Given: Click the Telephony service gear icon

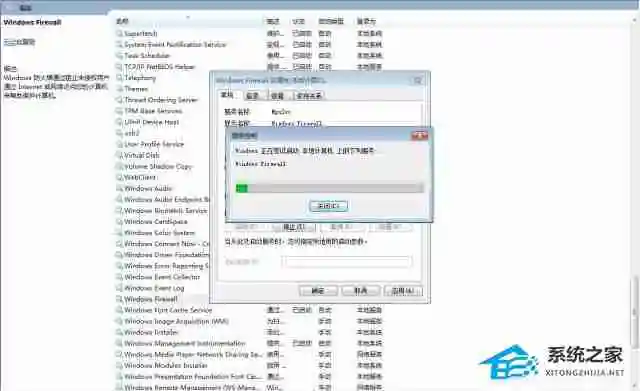Looking at the screenshot, I should click(119, 78).
